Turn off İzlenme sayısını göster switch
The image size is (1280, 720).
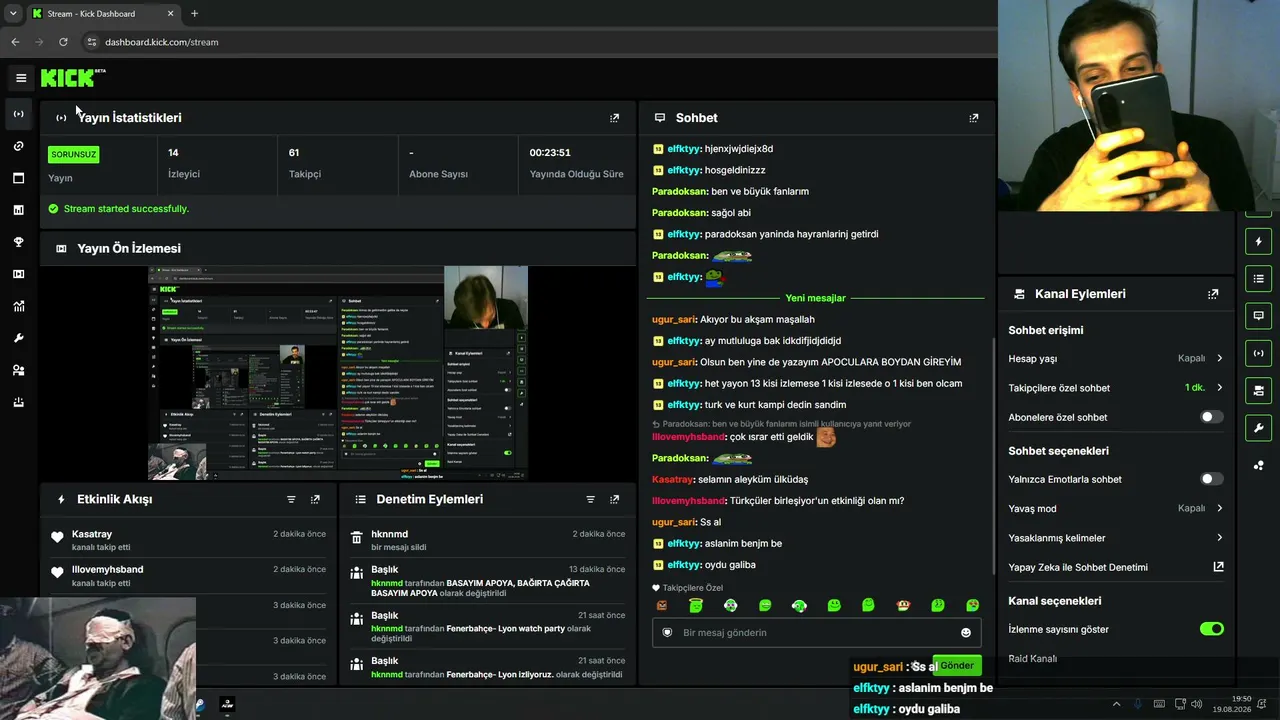[1211, 629]
